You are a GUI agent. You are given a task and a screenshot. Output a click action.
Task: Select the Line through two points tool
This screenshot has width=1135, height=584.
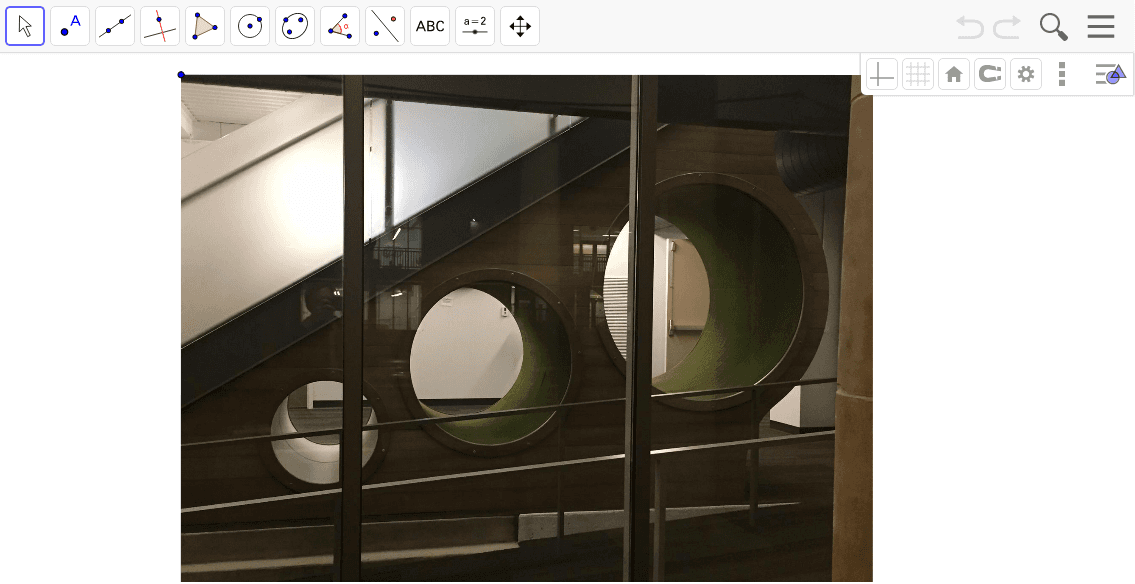click(x=115, y=26)
